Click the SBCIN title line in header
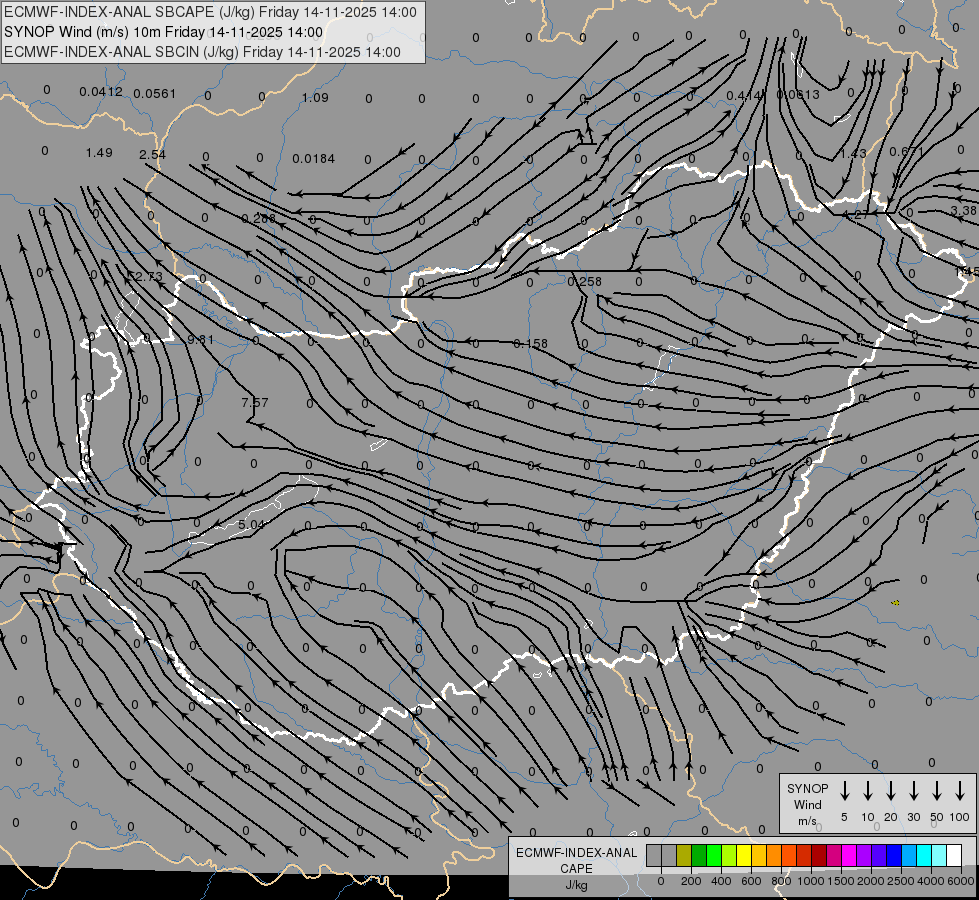 pos(202,52)
